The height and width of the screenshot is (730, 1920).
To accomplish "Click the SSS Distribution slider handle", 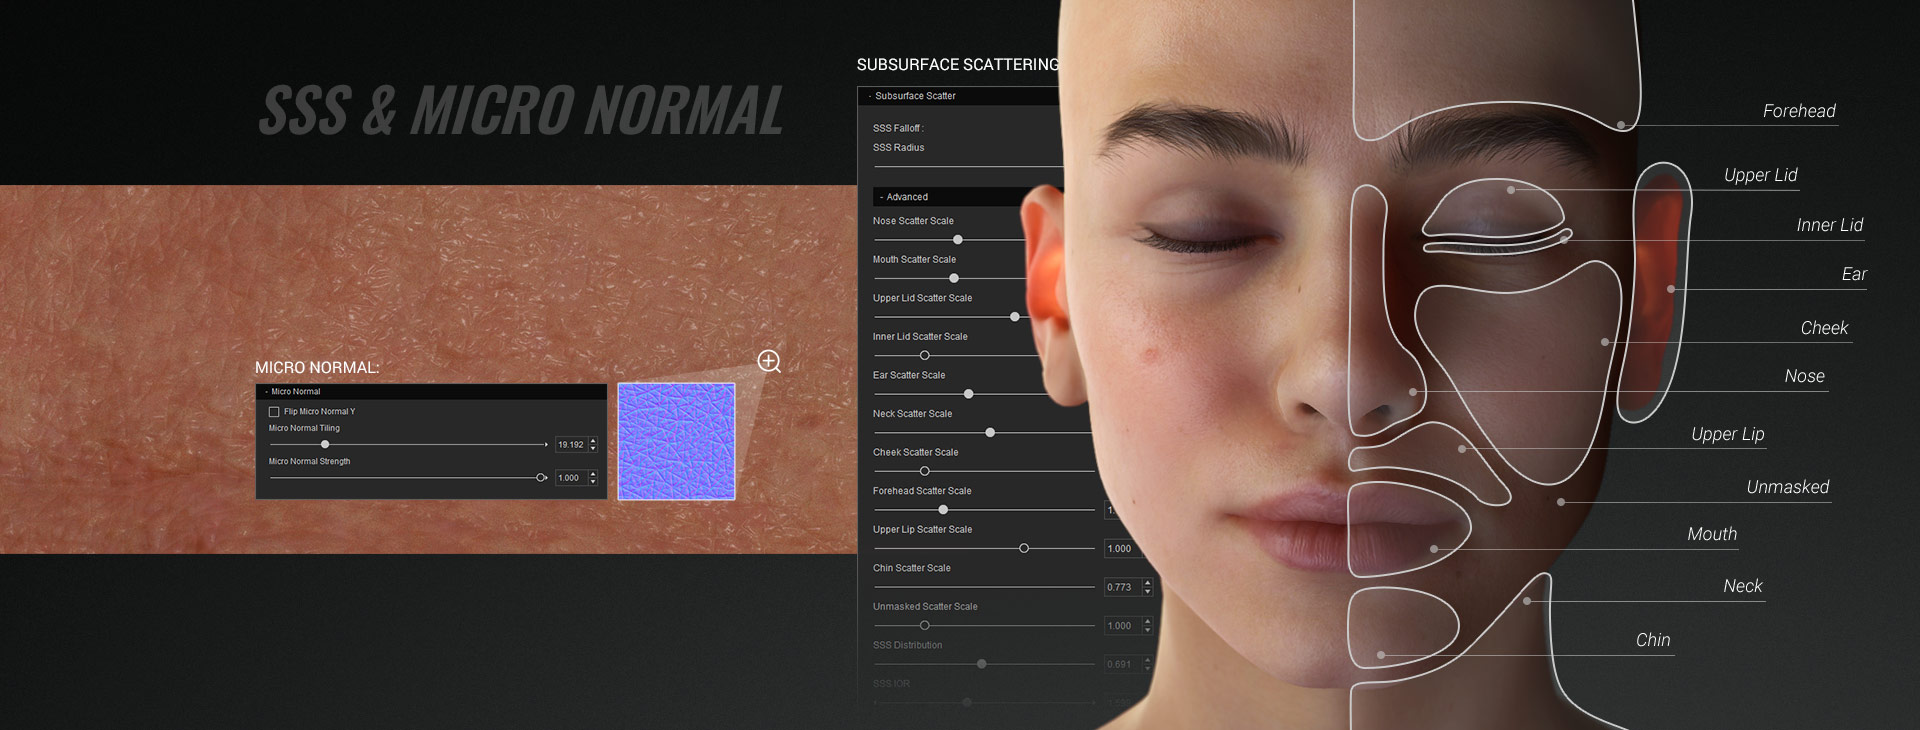I will coord(982,664).
